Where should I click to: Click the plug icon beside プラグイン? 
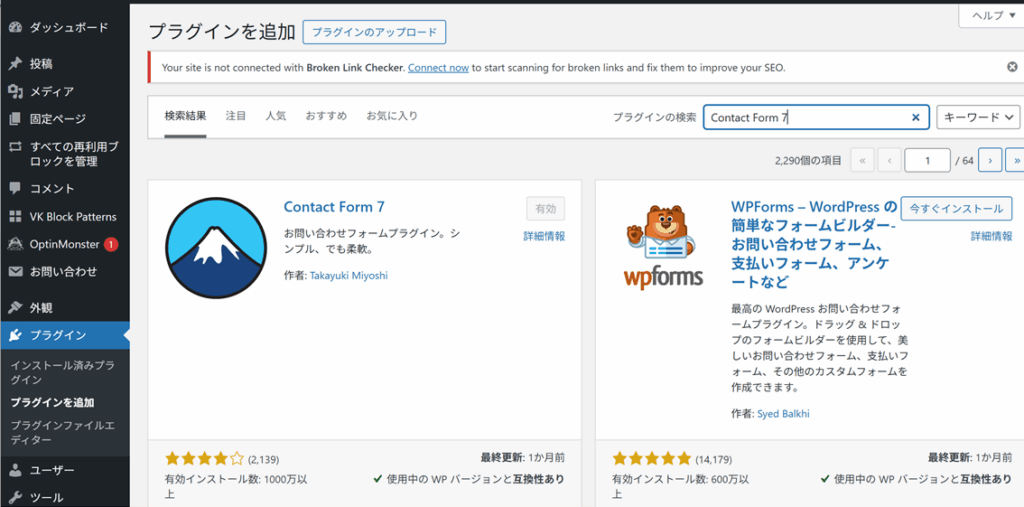[x=16, y=335]
